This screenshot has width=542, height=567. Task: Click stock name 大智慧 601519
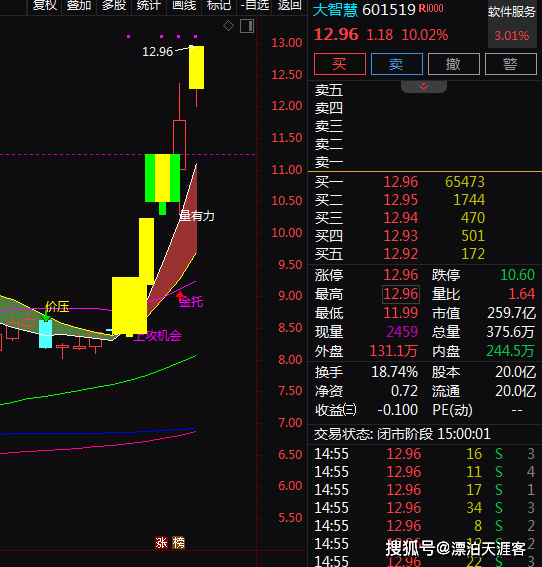[364, 10]
